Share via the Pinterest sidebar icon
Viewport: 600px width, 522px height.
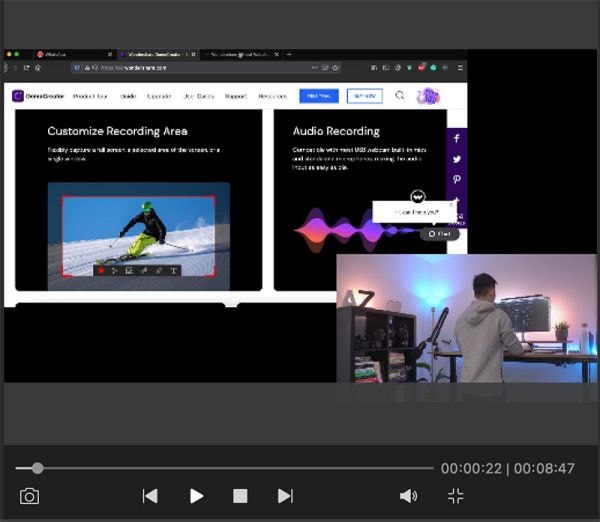(457, 179)
